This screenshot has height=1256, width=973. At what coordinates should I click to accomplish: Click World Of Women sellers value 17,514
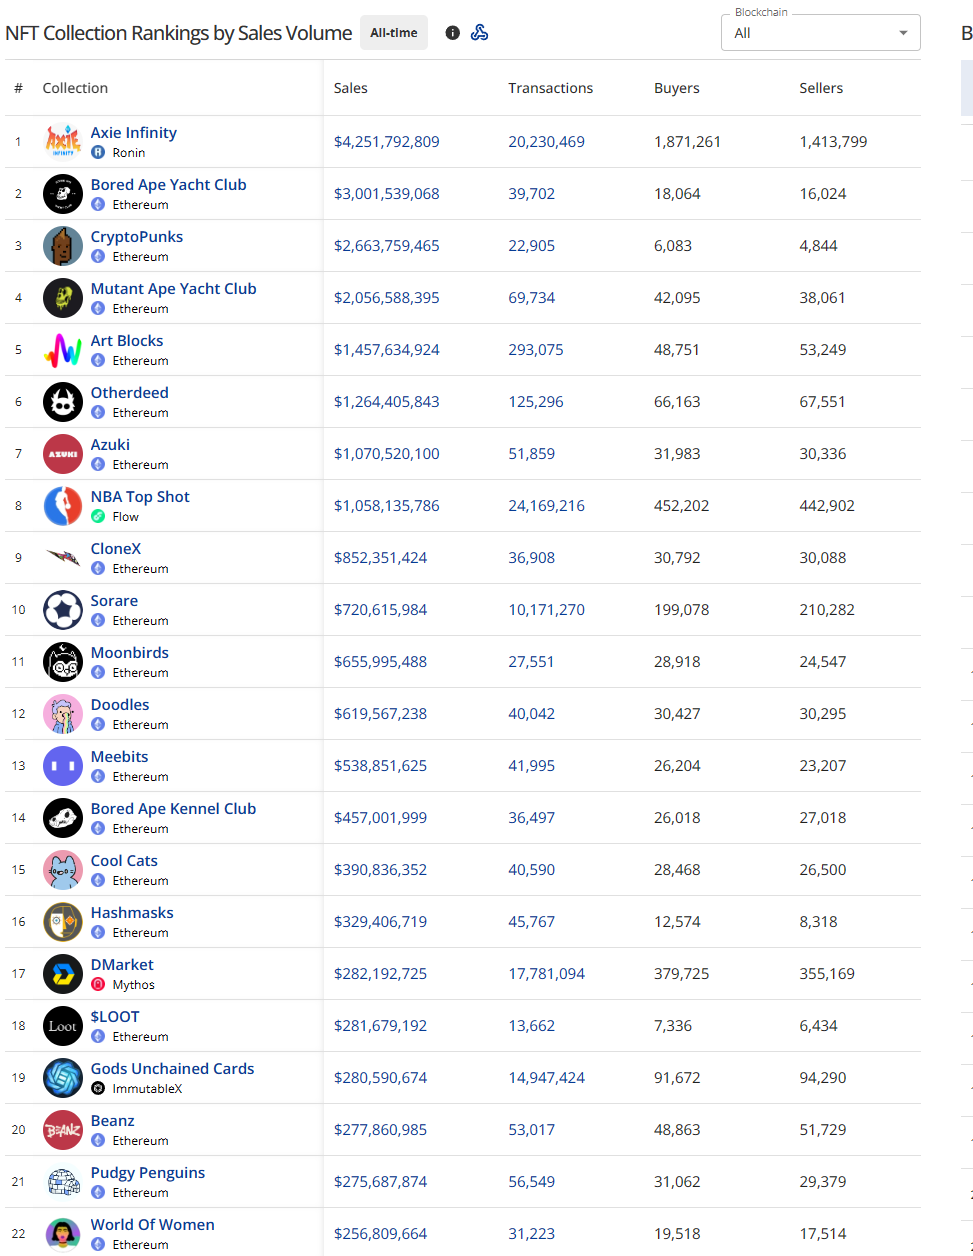pyautogui.click(x=823, y=1234)
